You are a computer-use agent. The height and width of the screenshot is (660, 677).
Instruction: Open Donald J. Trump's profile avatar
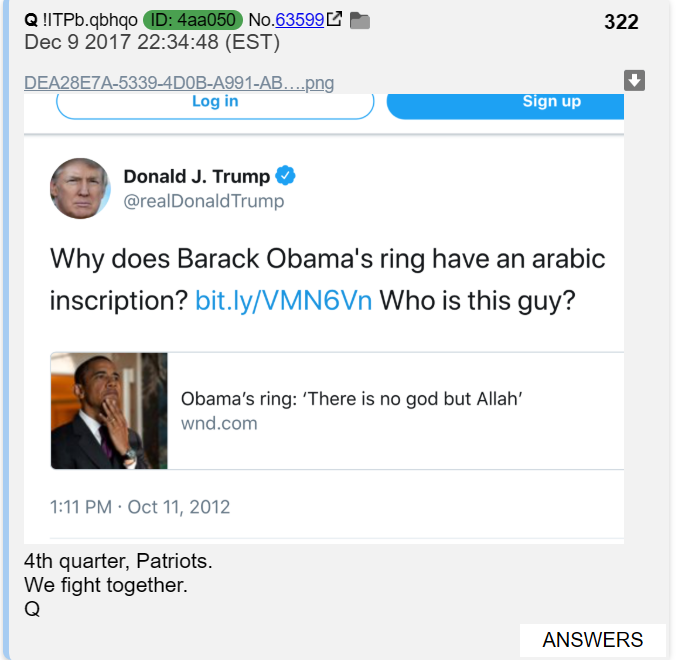80,189
